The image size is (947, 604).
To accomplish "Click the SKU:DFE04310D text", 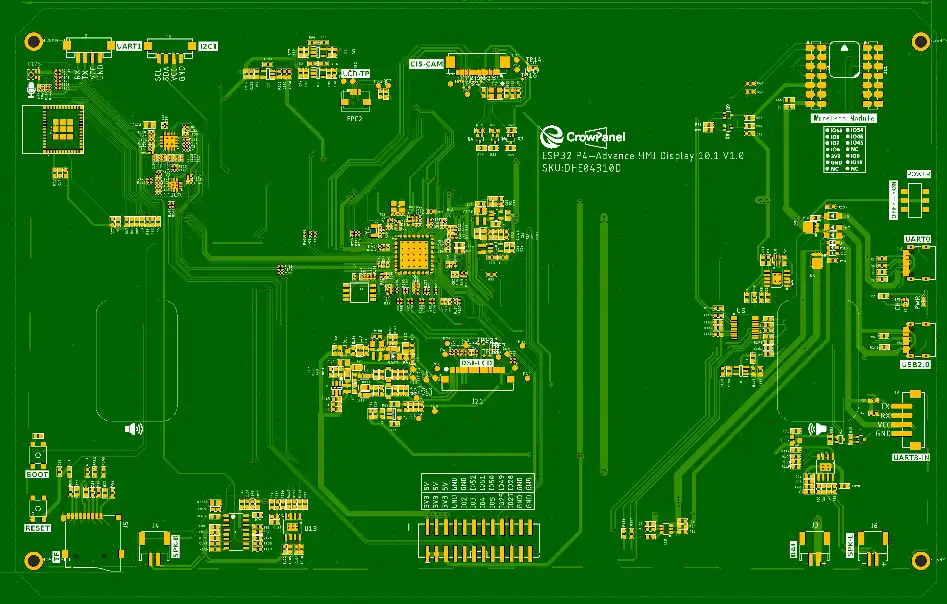I will (x=583, y=168).
